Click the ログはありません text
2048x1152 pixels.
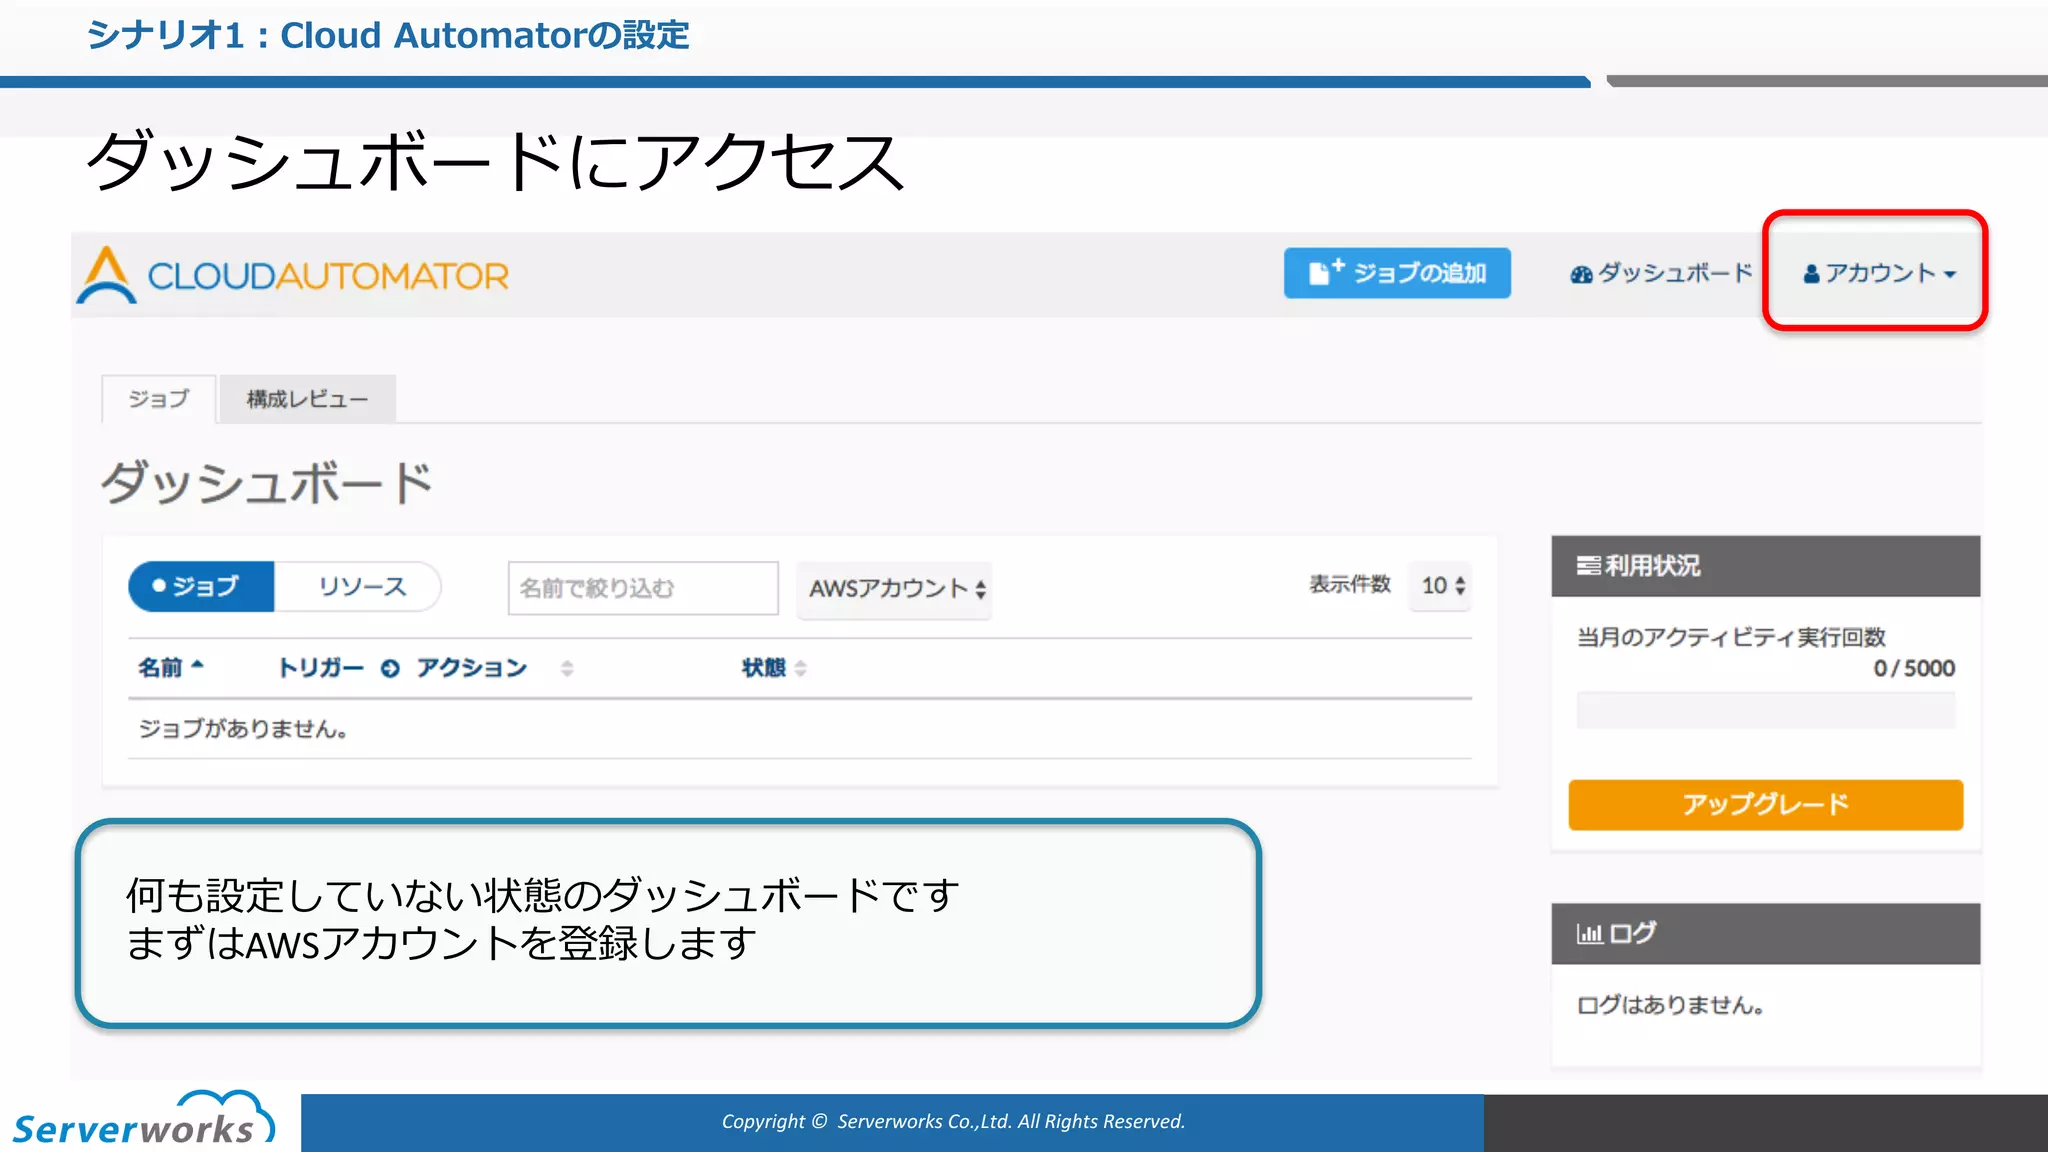[1670, 1005]
